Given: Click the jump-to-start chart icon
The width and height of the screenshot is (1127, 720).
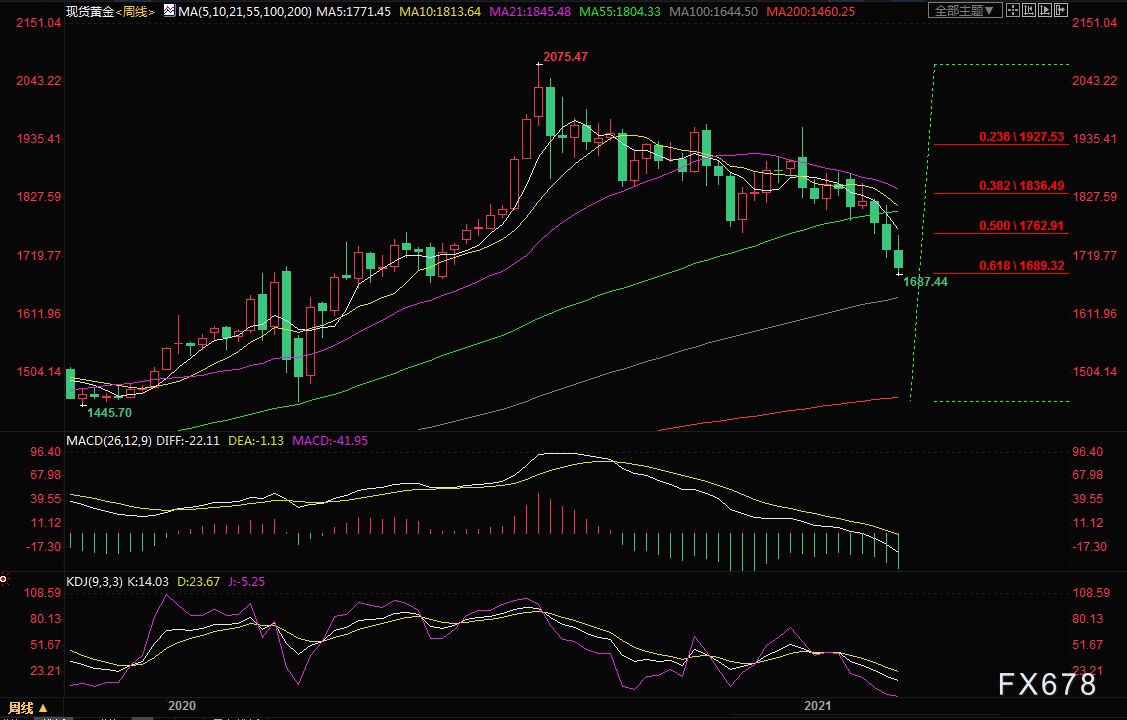Looking at the screenshot, I should click(x=1029, y=10).
